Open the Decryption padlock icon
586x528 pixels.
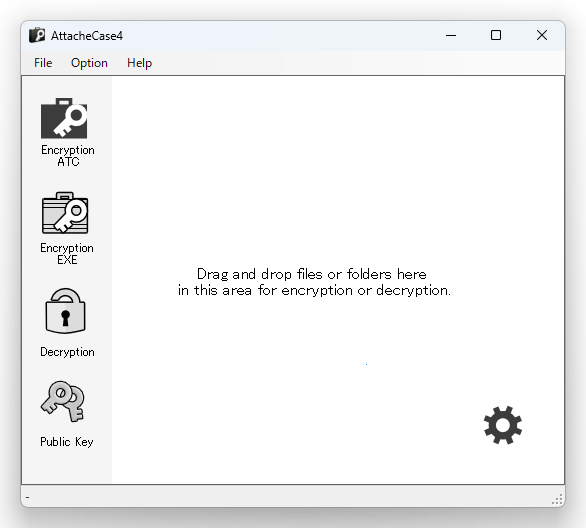[x=65, y=311]
